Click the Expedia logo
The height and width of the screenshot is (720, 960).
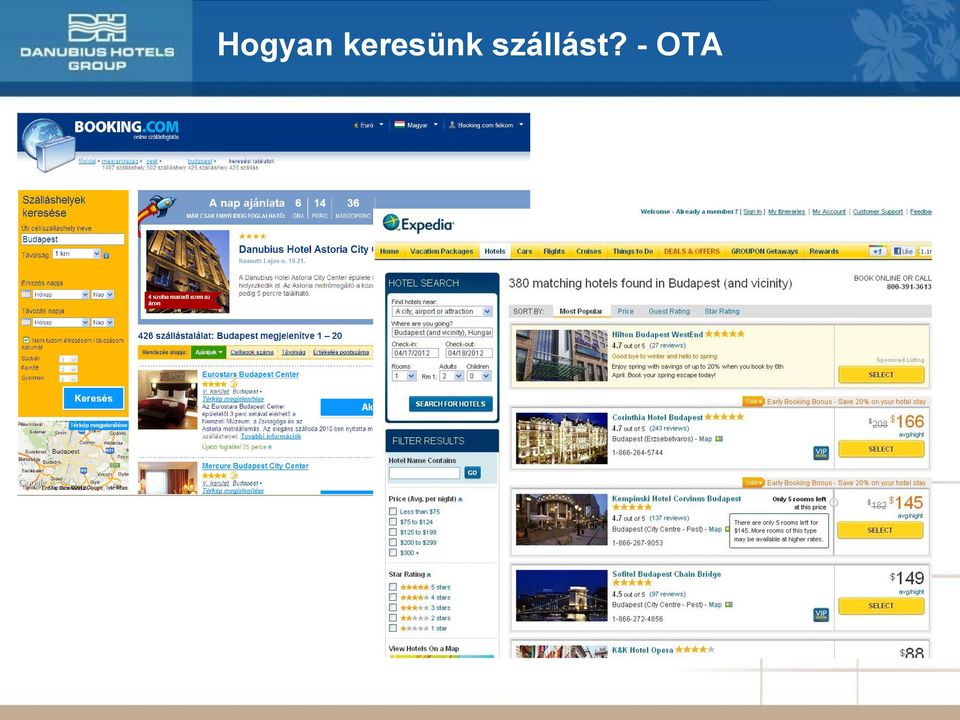(x=419, y=224)
